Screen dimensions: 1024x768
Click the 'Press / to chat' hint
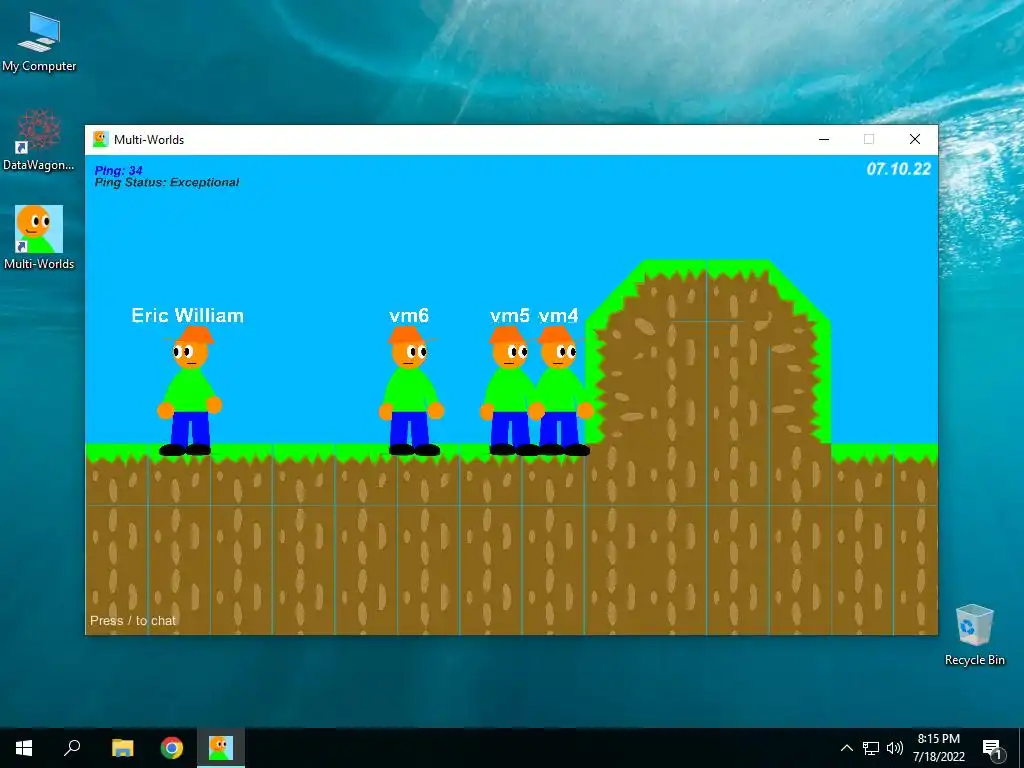133,620
